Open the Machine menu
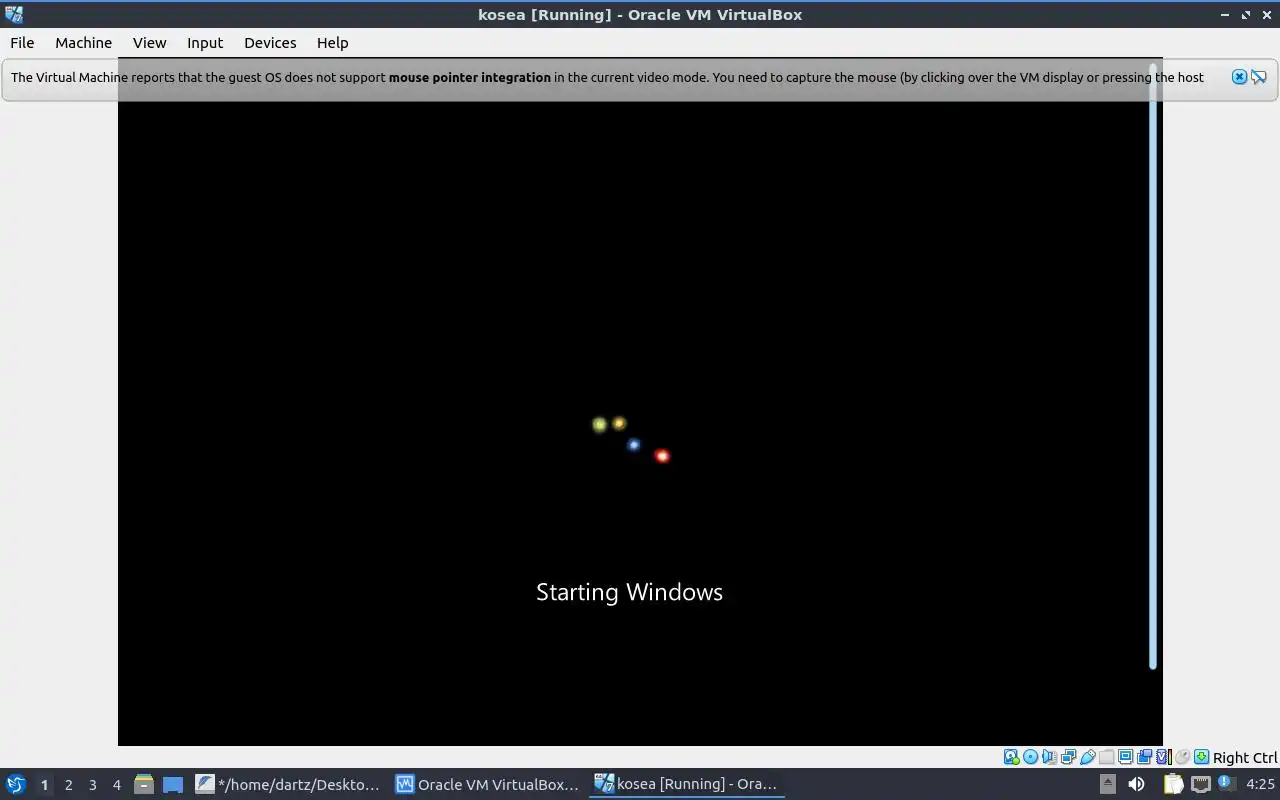 click(83, 43)
